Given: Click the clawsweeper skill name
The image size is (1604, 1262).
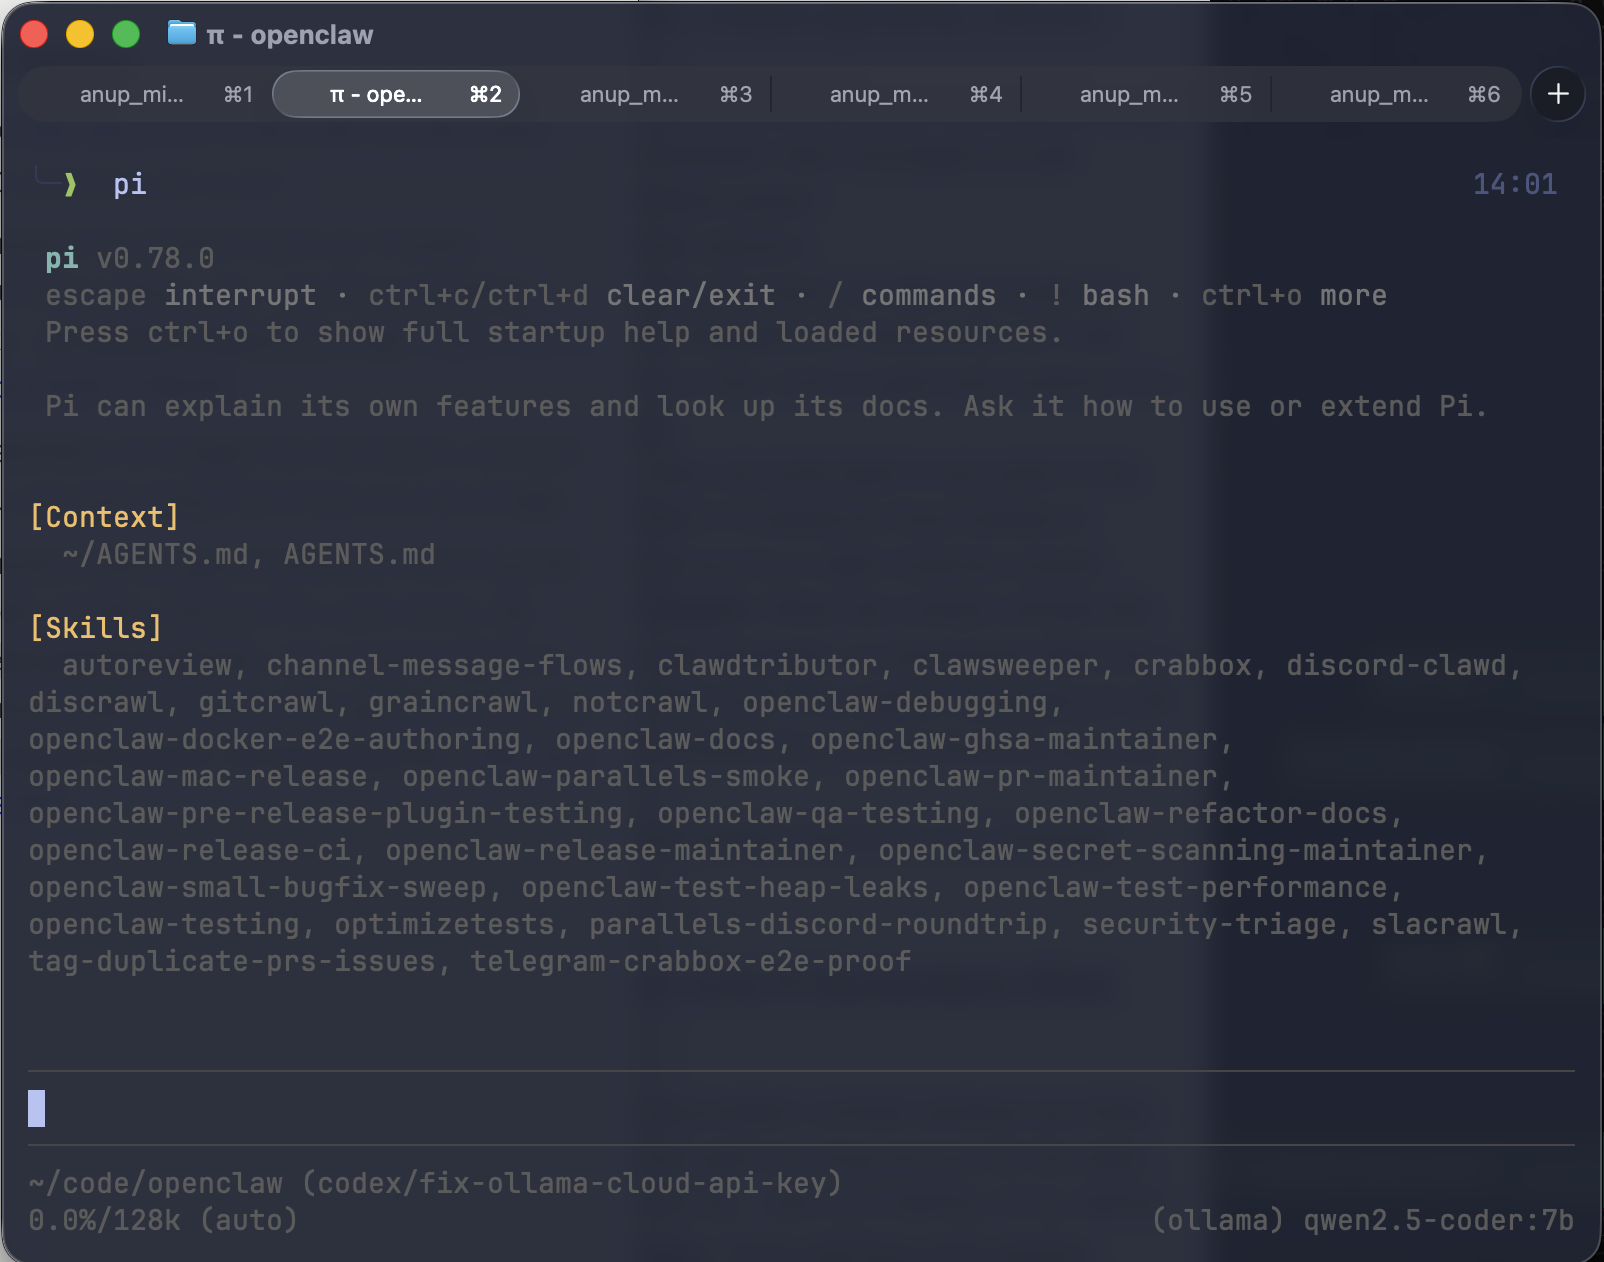Looking at the screenshot, I should pyautogui.click(x=1005, y=665).
